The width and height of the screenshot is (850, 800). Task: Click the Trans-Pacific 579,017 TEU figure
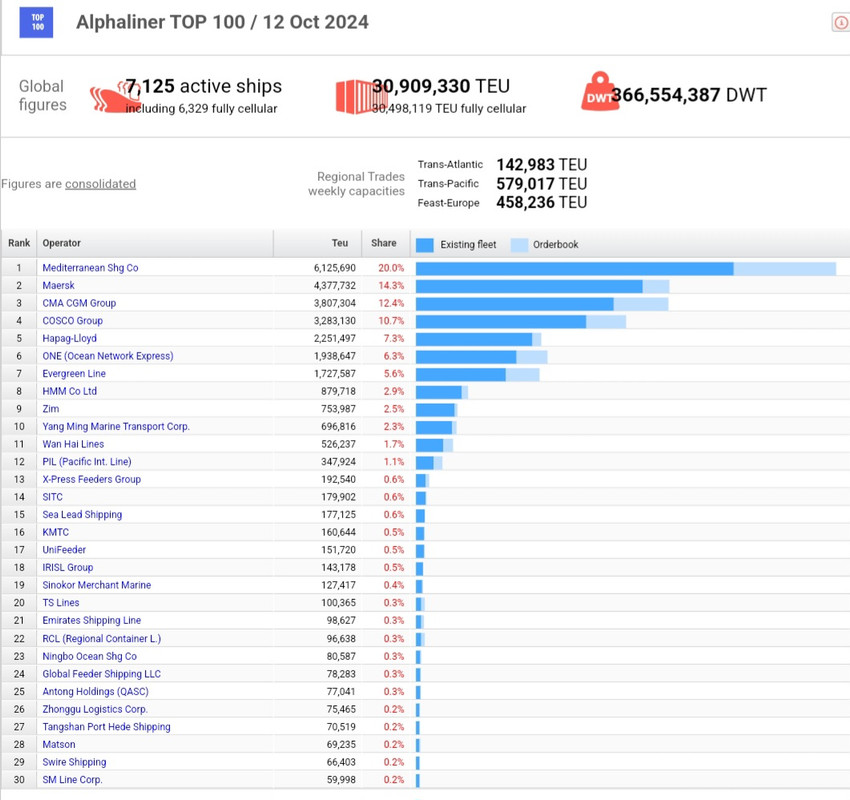click(x=542, y=184)
